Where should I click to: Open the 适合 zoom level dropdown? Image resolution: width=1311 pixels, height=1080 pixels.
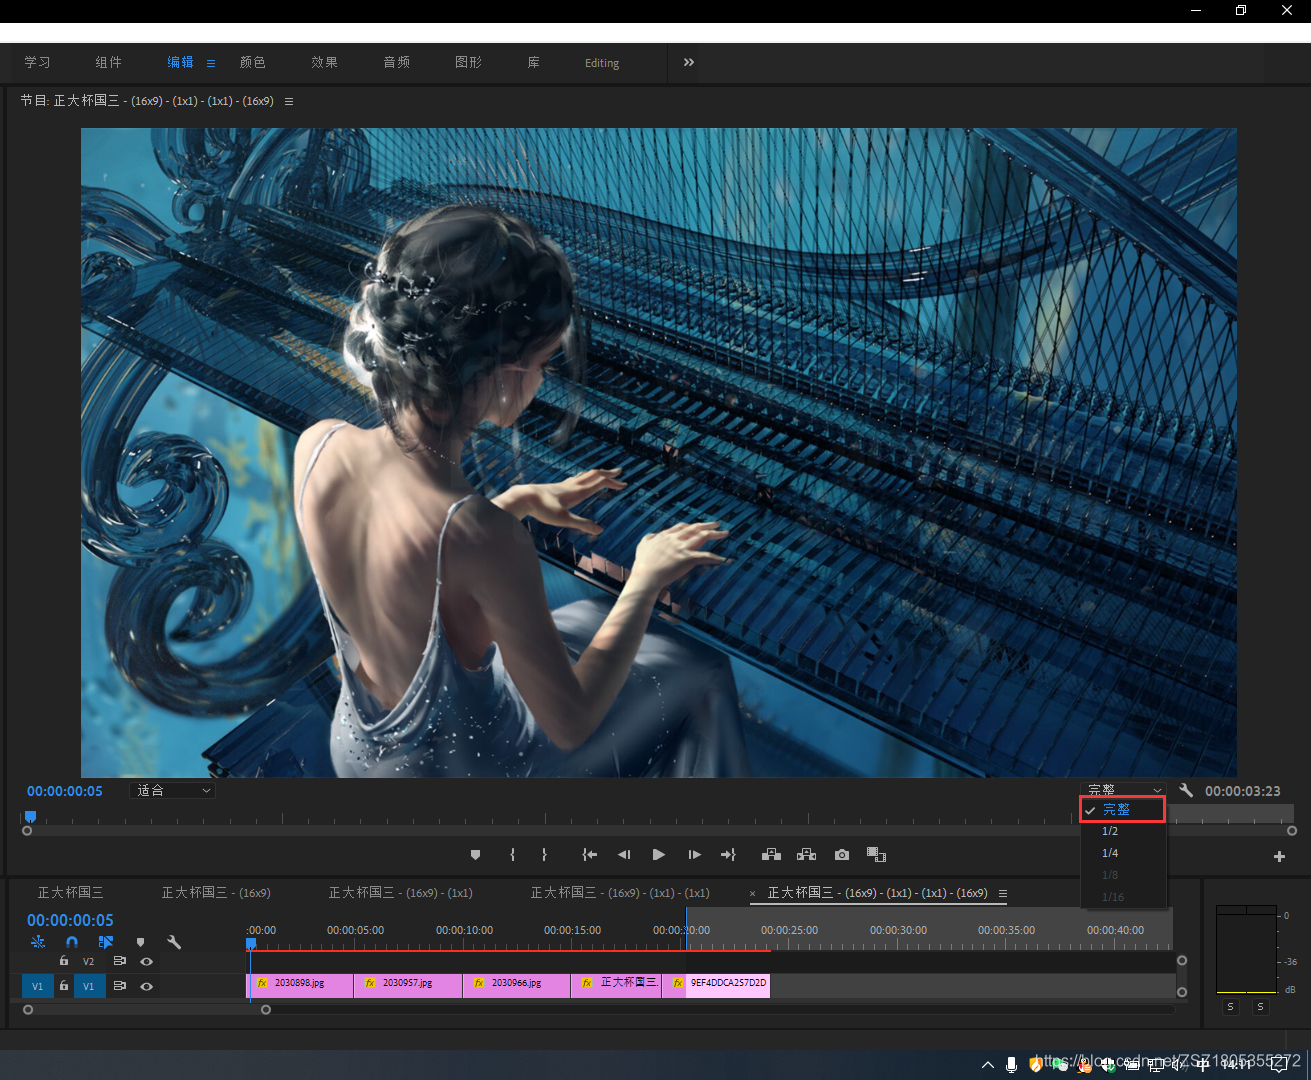click(173, 791)
